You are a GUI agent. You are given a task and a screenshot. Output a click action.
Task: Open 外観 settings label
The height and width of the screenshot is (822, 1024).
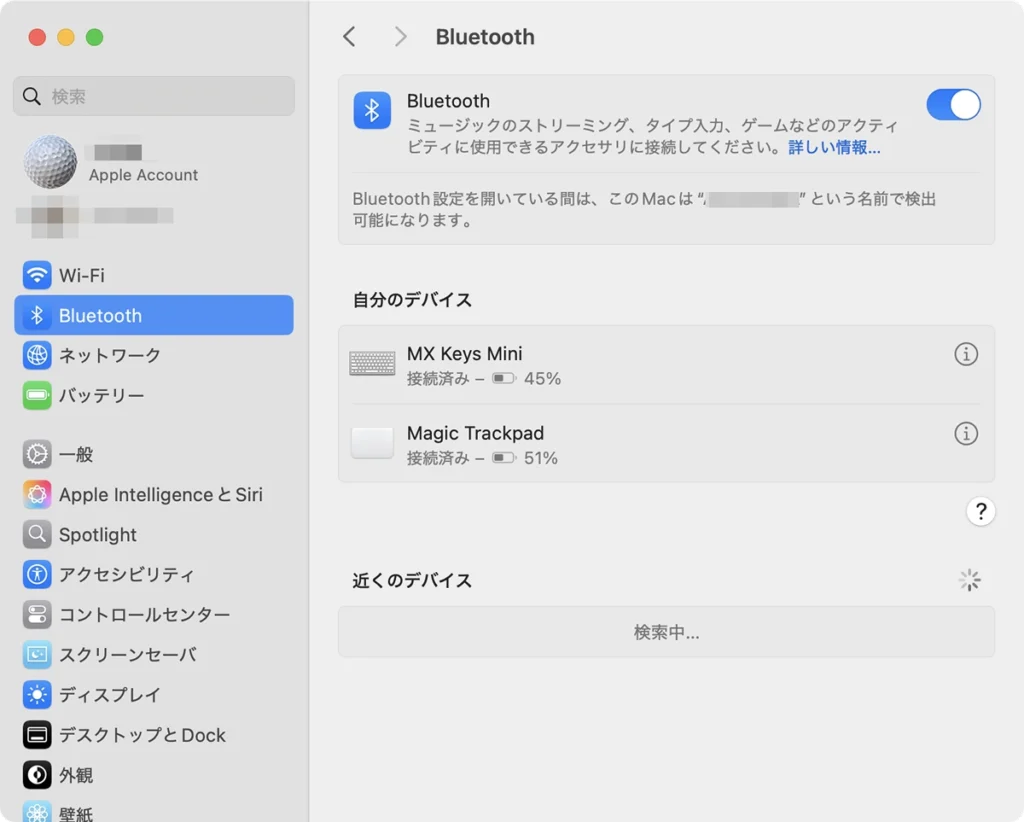coord(76,775)
